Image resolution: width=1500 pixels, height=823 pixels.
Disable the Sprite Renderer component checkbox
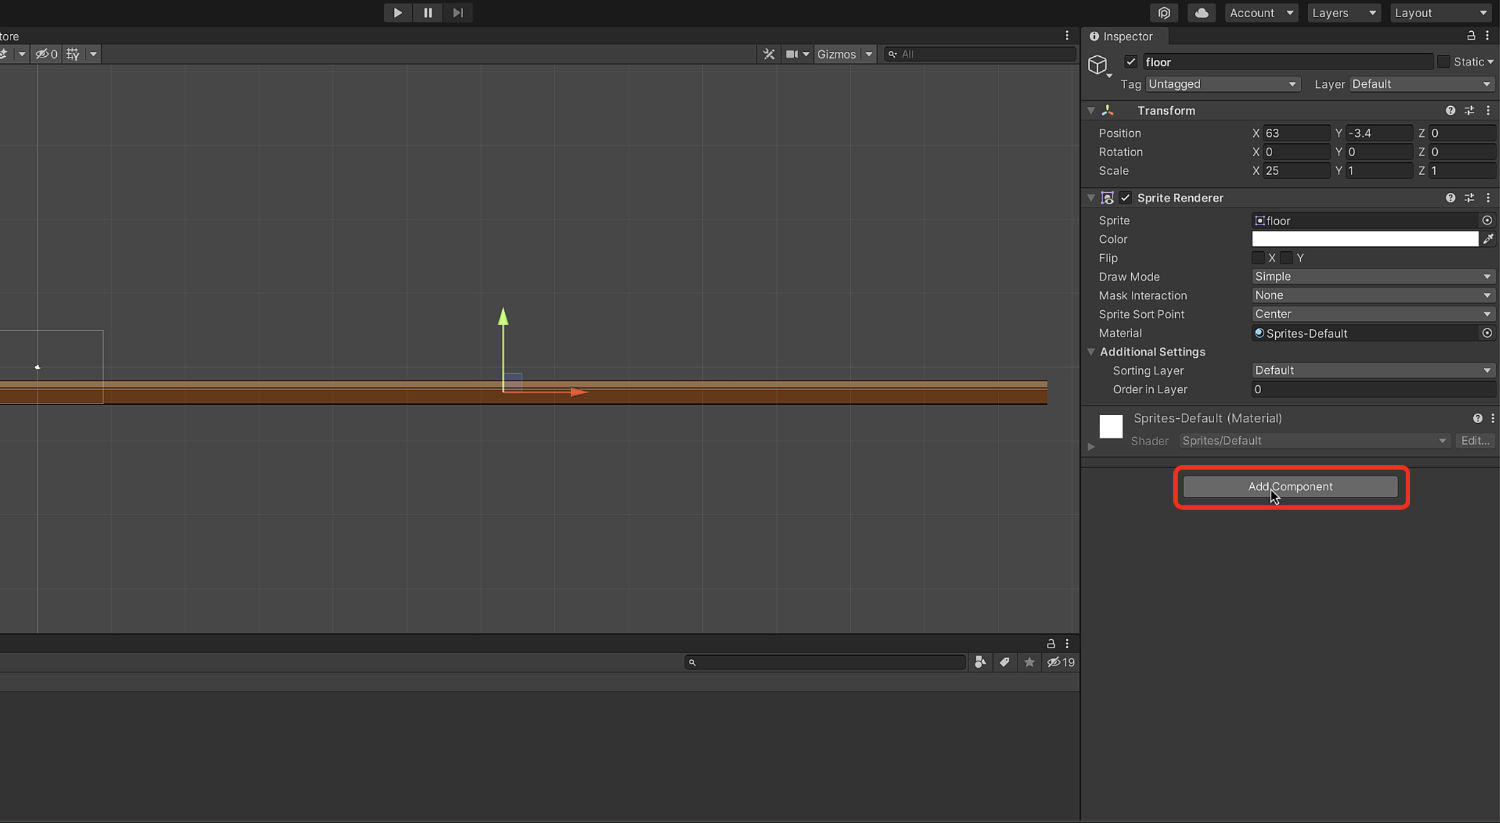(x=1125, y=198)
